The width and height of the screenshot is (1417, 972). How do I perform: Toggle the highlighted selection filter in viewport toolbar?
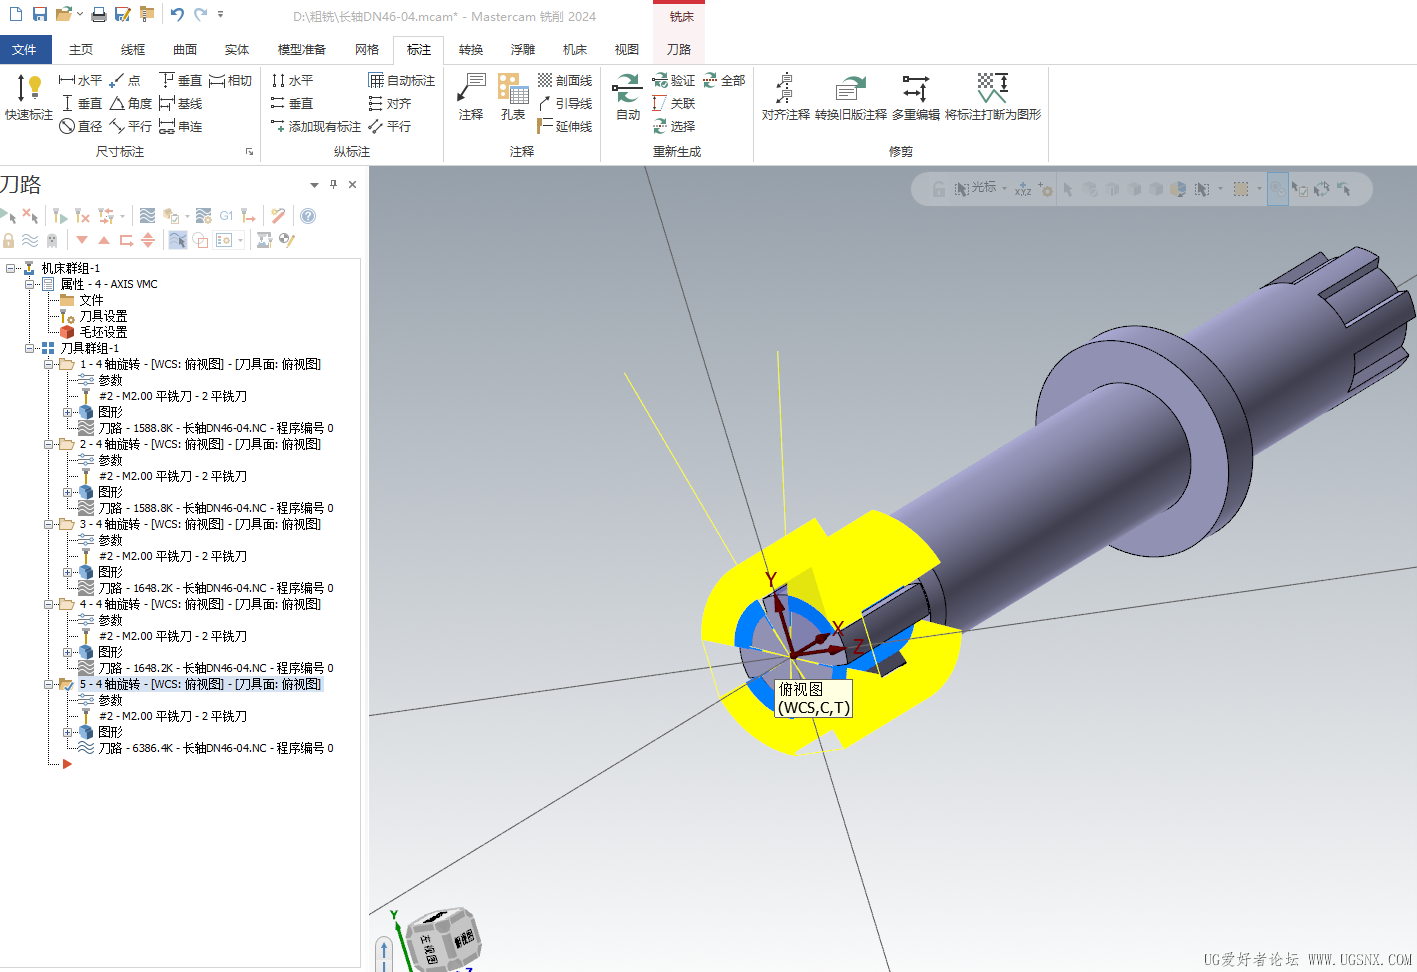pyautogui.click(x=1278, y=189)
